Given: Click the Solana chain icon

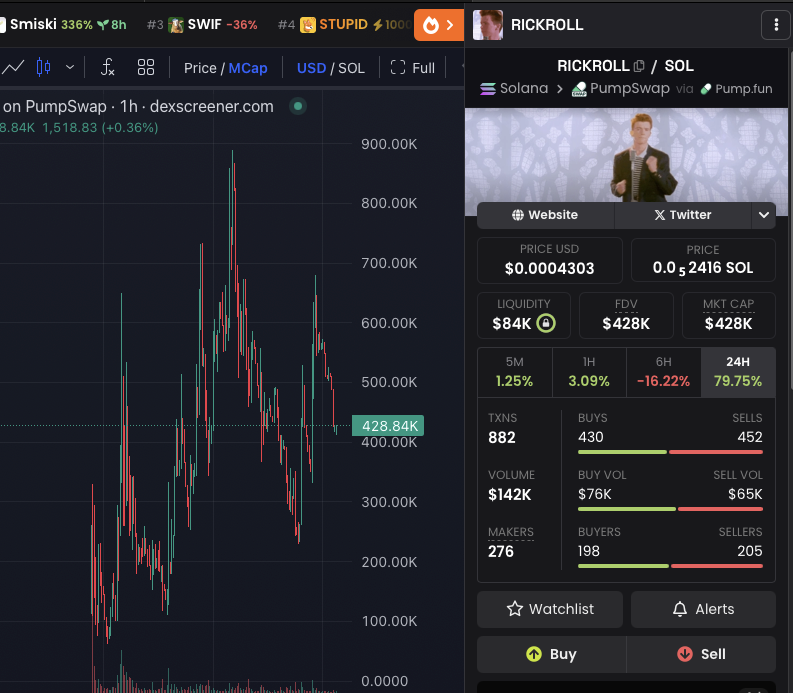Looking at the screenshot, I should [488, 89].
